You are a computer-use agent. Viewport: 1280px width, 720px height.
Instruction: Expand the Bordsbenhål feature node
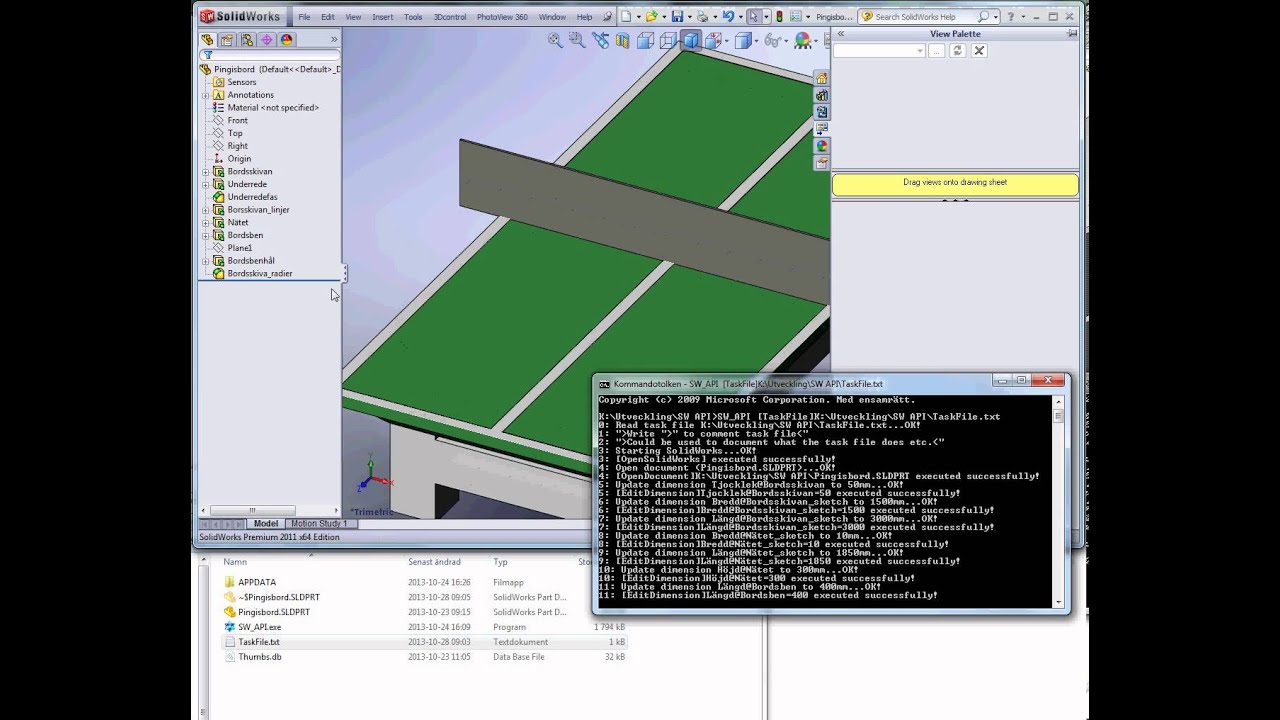(205, 261)
